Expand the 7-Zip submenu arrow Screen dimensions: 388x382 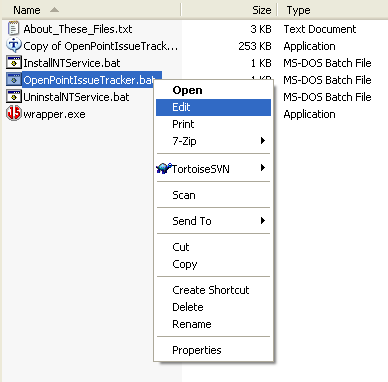tap(263, 141)
